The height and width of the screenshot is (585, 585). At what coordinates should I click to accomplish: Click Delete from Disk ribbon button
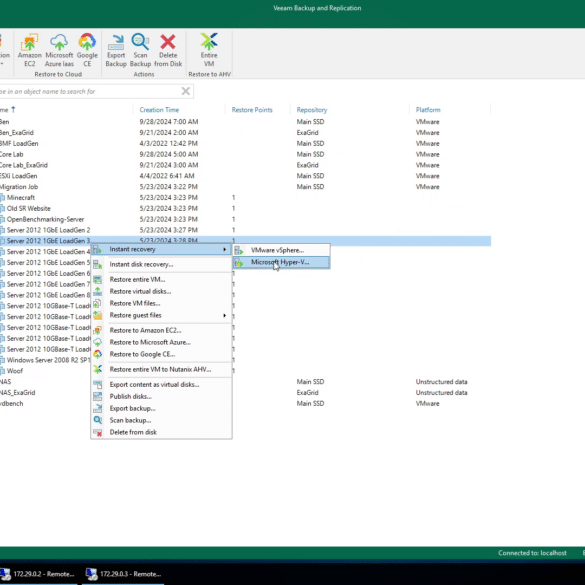pyautogui.click(x=168, y=50)
